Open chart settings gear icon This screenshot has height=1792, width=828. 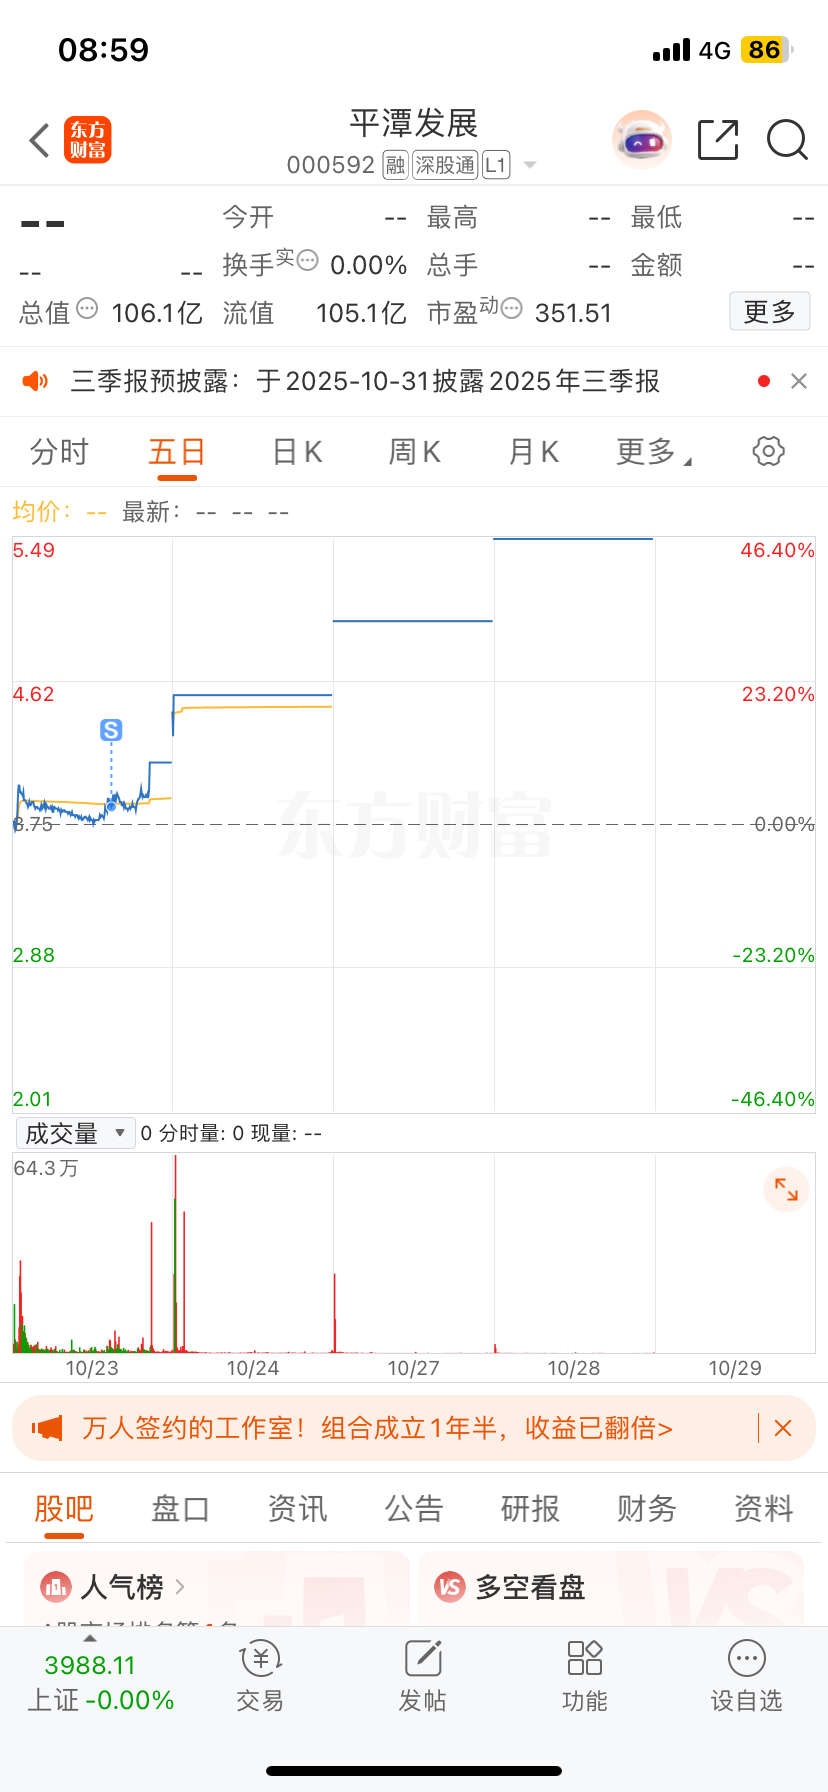[x=768, y=451]
